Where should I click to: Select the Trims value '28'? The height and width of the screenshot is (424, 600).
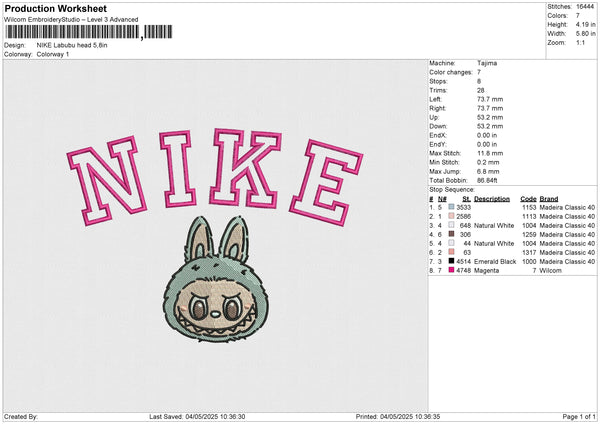pos(481,90)
